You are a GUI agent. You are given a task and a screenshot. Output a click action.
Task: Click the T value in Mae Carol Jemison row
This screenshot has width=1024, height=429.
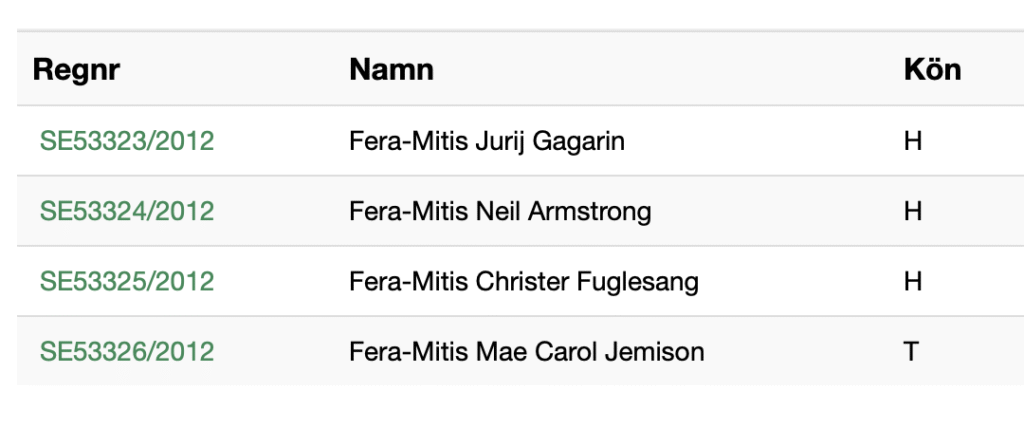tap(912, 352)
